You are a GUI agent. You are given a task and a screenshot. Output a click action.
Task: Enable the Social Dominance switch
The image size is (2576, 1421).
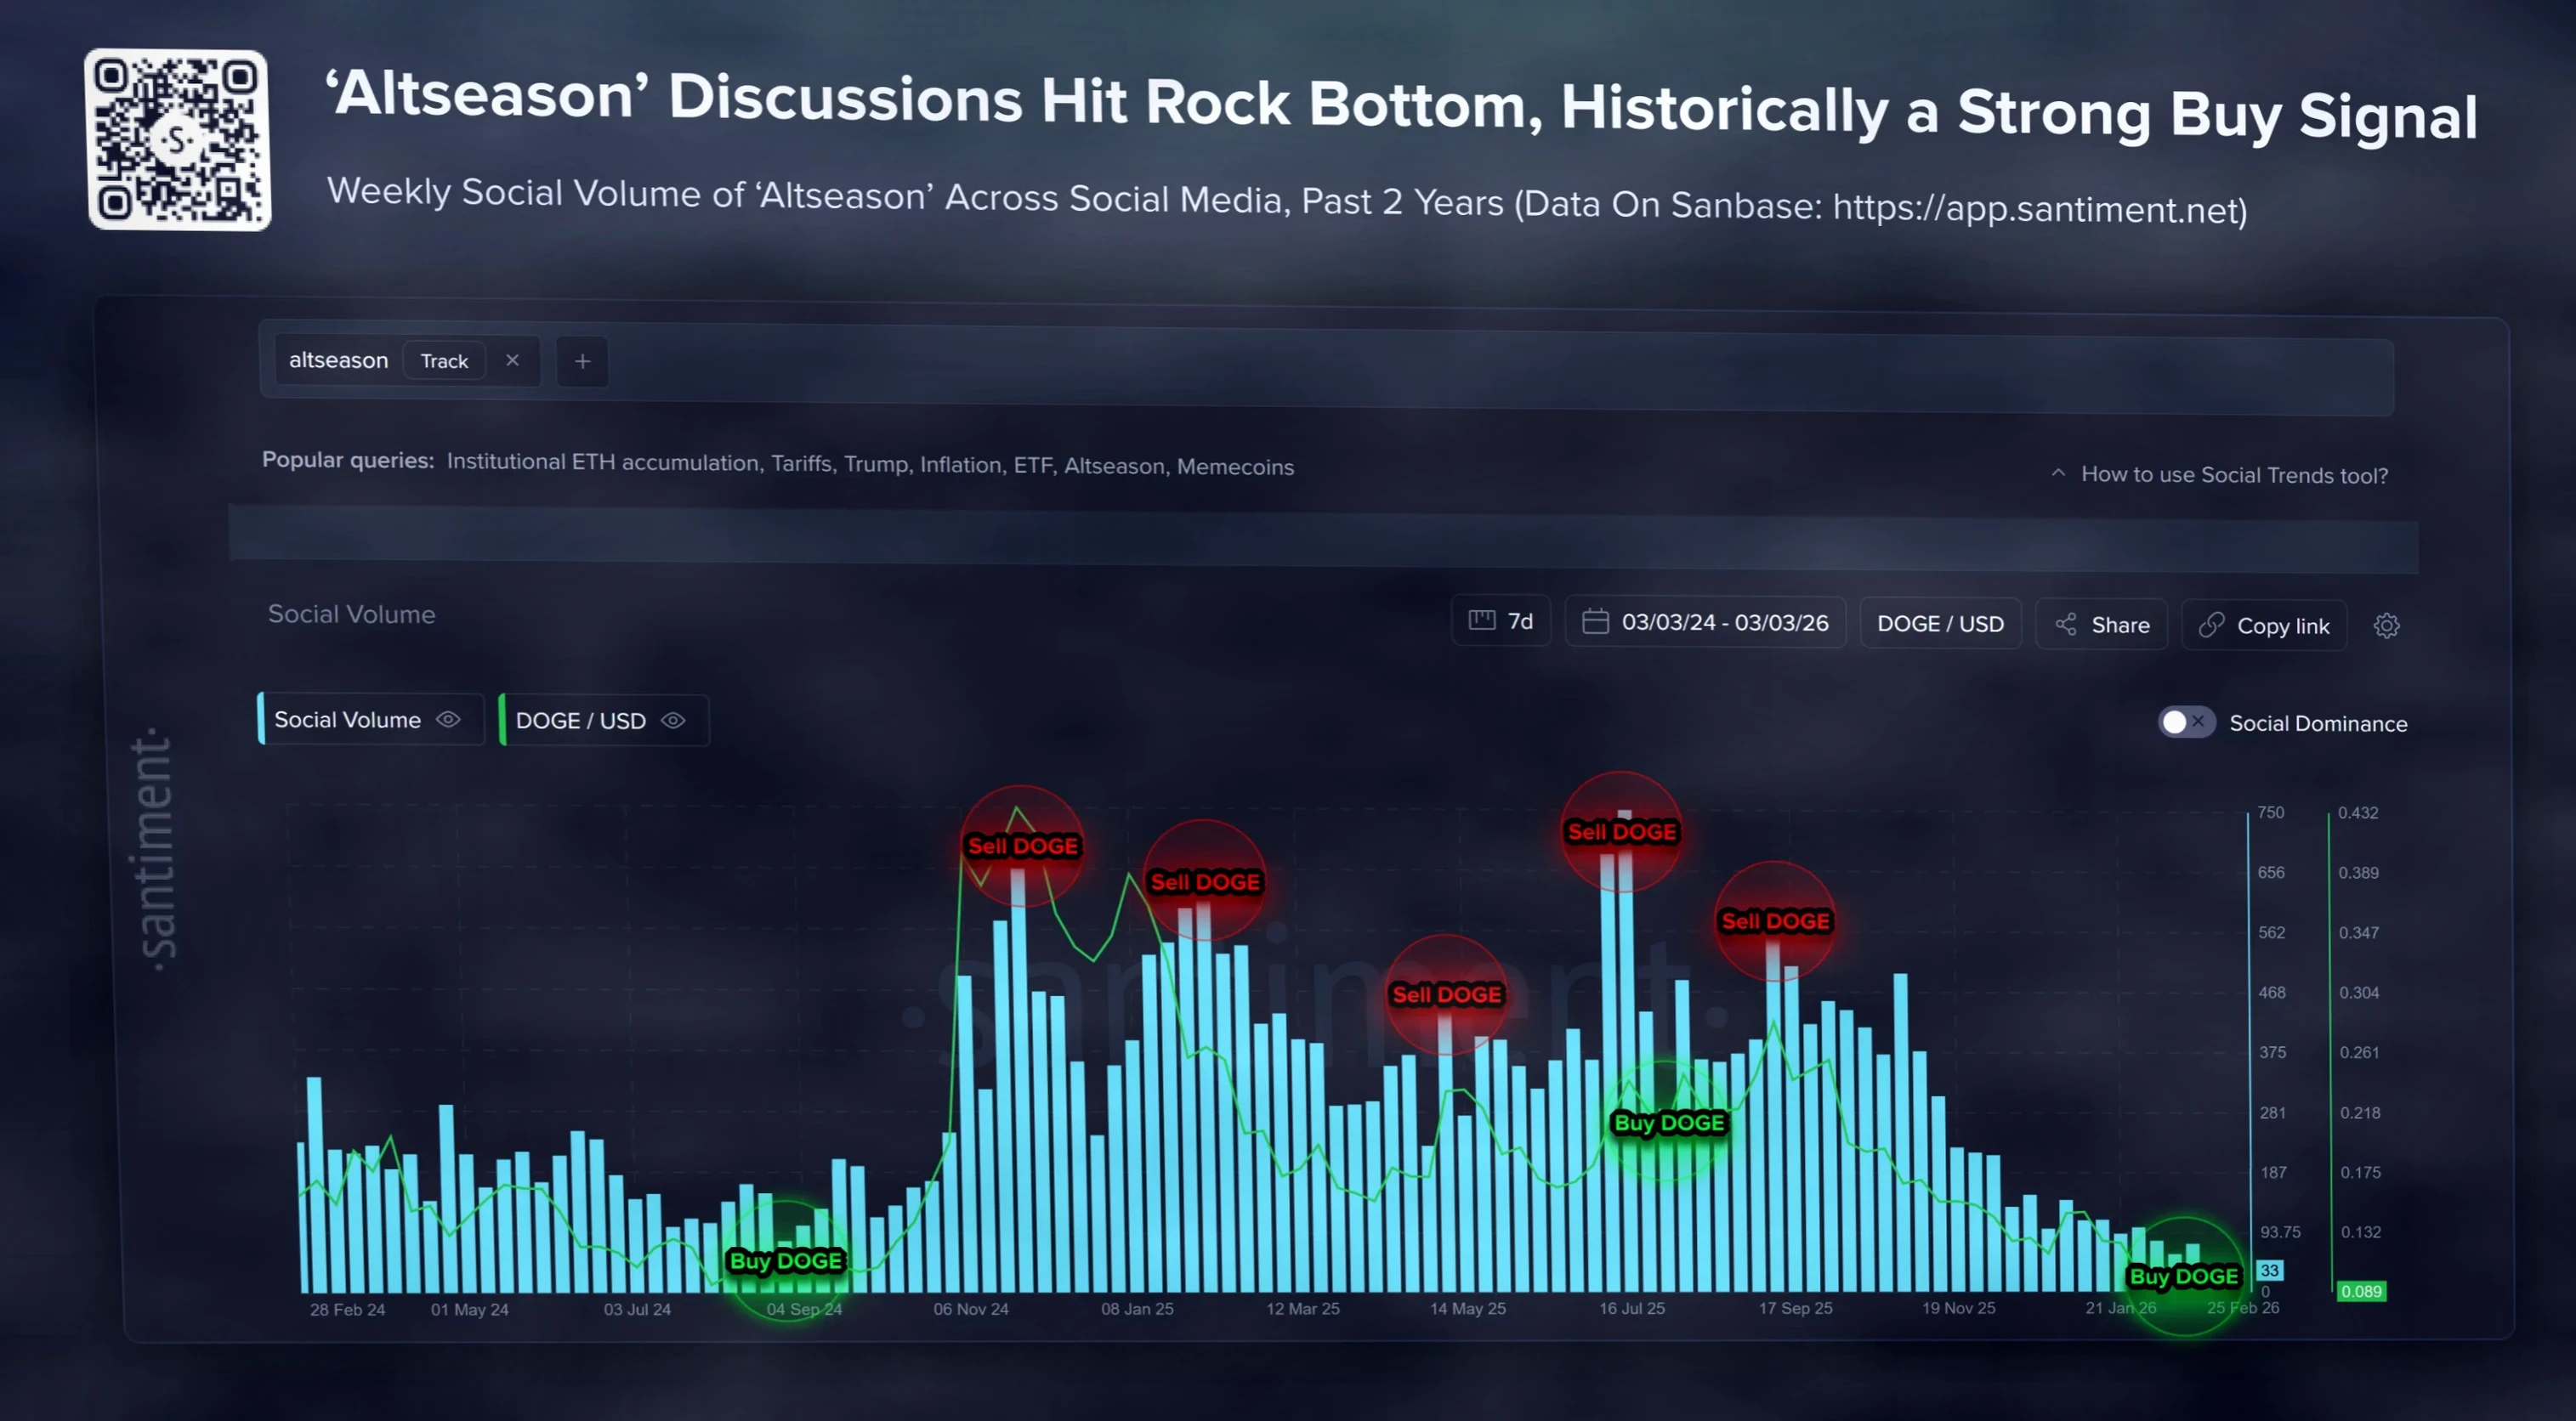coord(2186,722)
